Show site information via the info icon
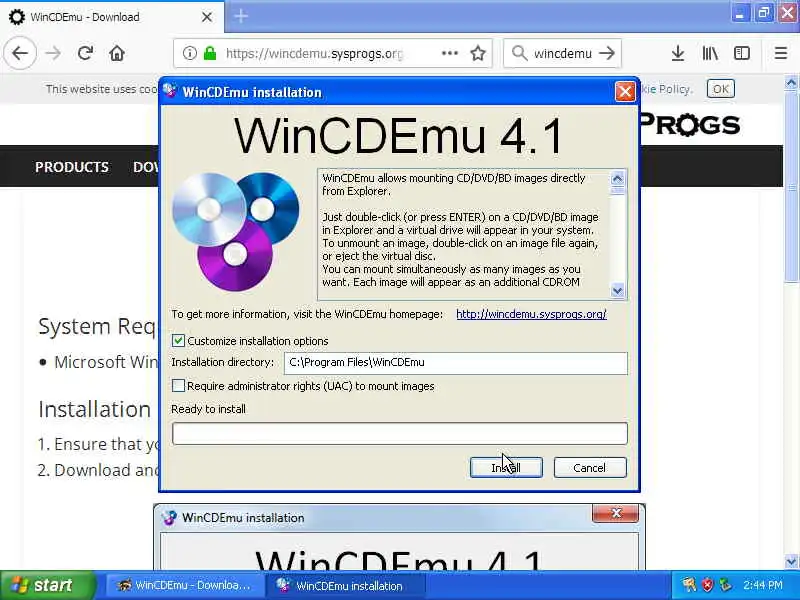Screen dimensions: 800x600 point(189,53)
